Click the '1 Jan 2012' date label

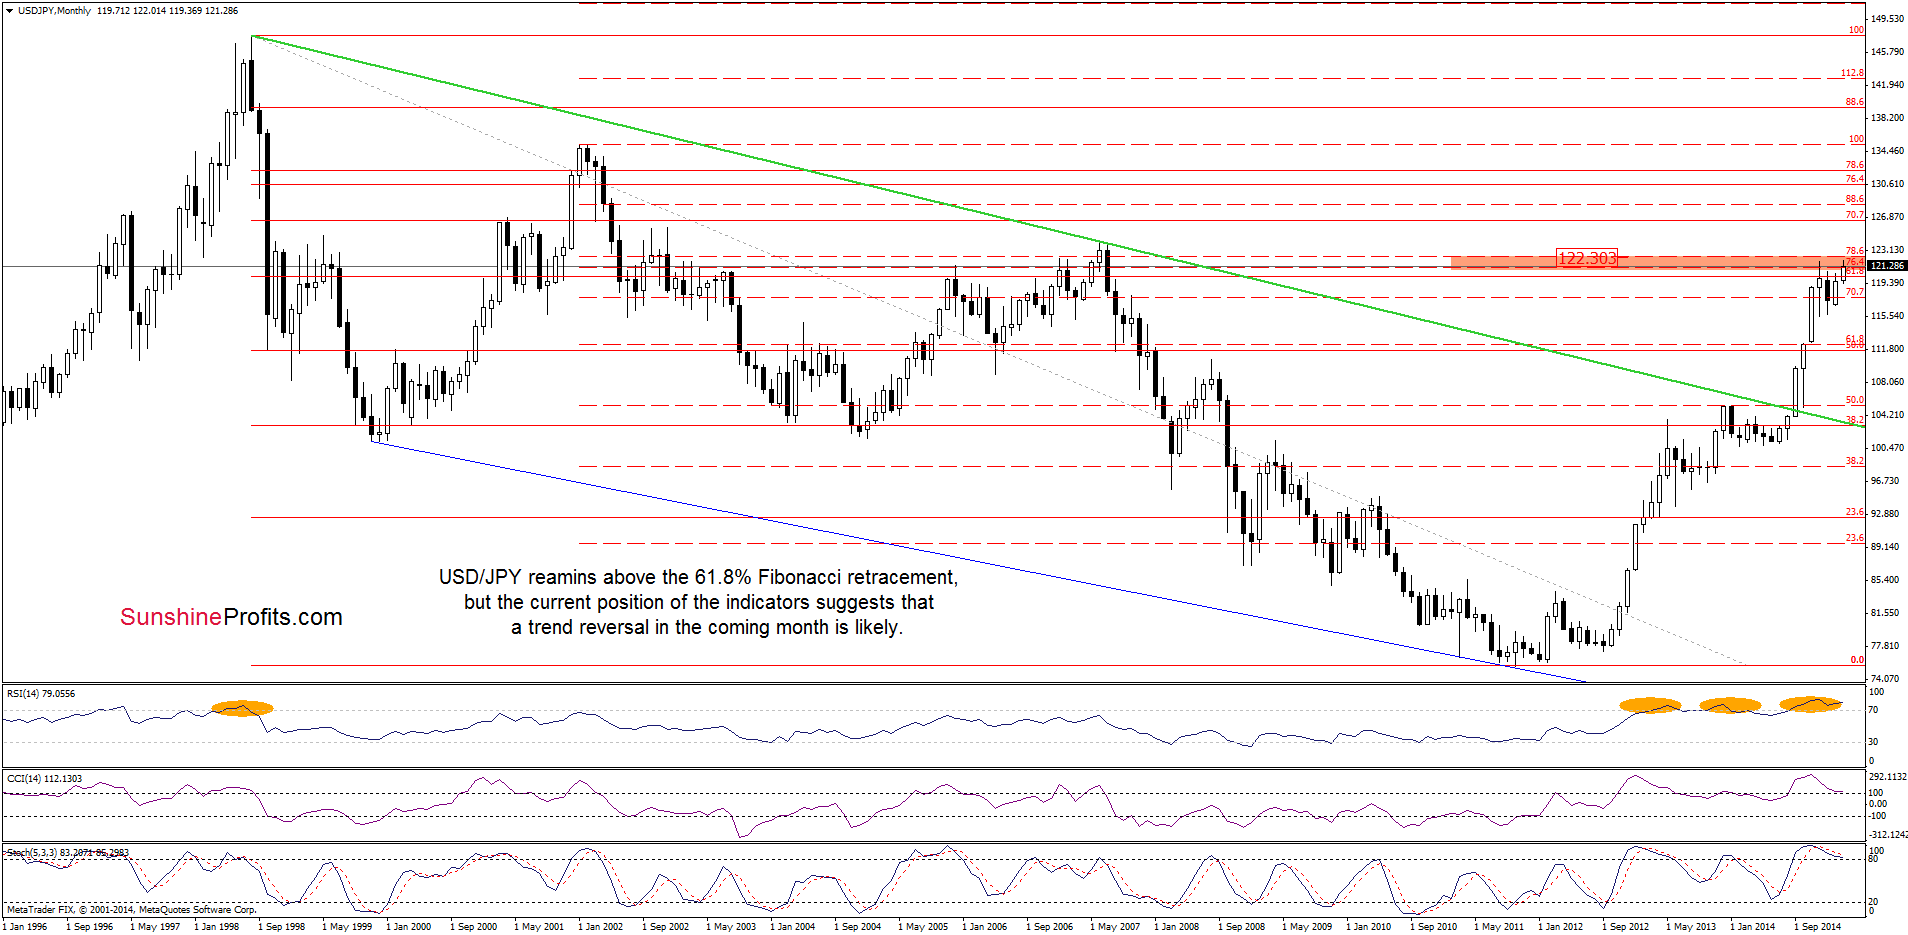[x=1562, y=927]
